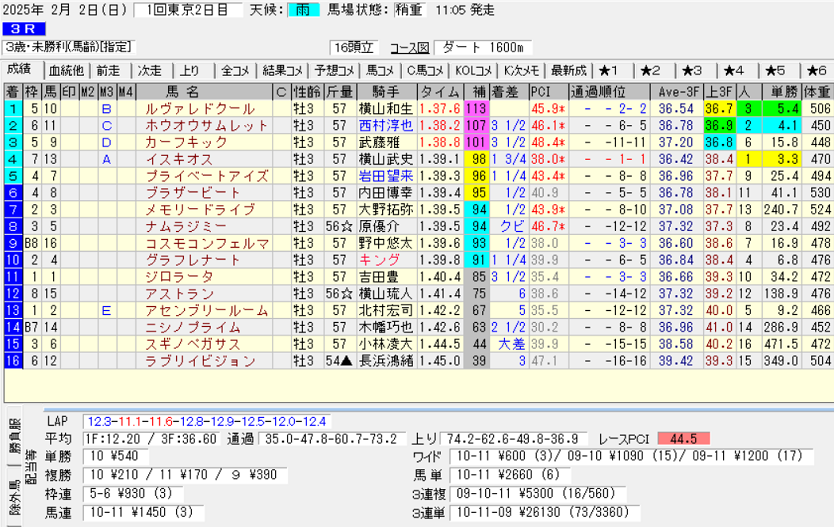834x527 pixels.
Task: Open the ★1 marker tab
Action: pos(610,71)
